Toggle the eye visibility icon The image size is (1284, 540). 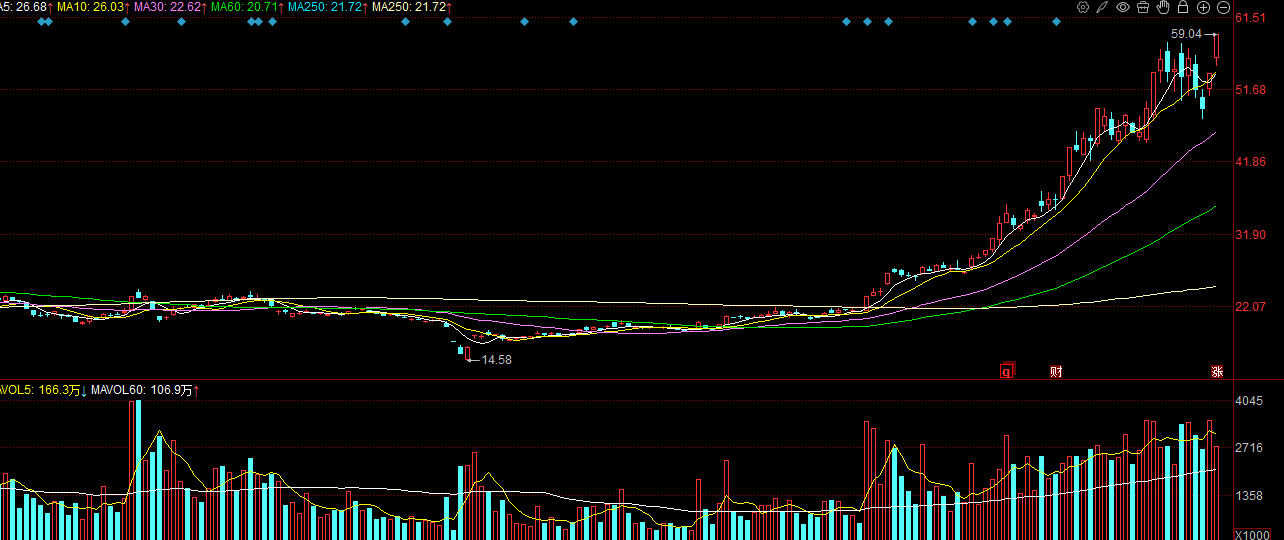click(1123, 7)
